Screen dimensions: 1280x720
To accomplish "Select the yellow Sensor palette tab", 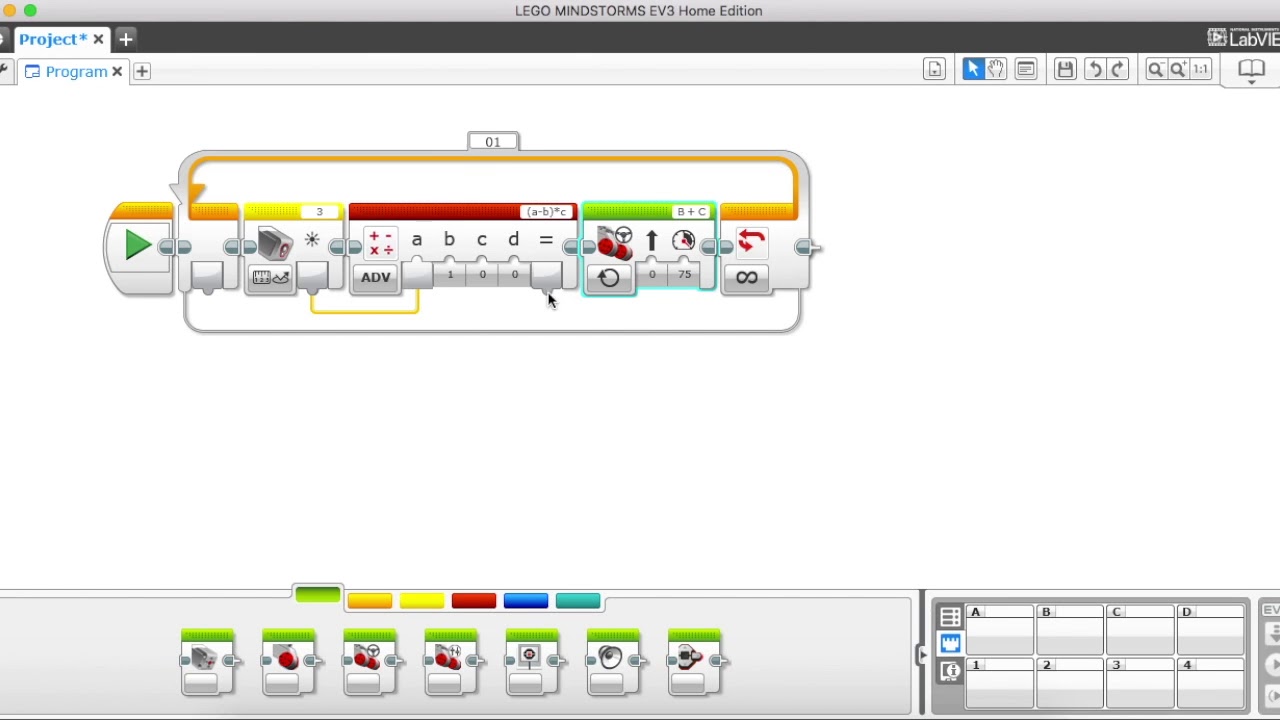I will coord(422,601).
